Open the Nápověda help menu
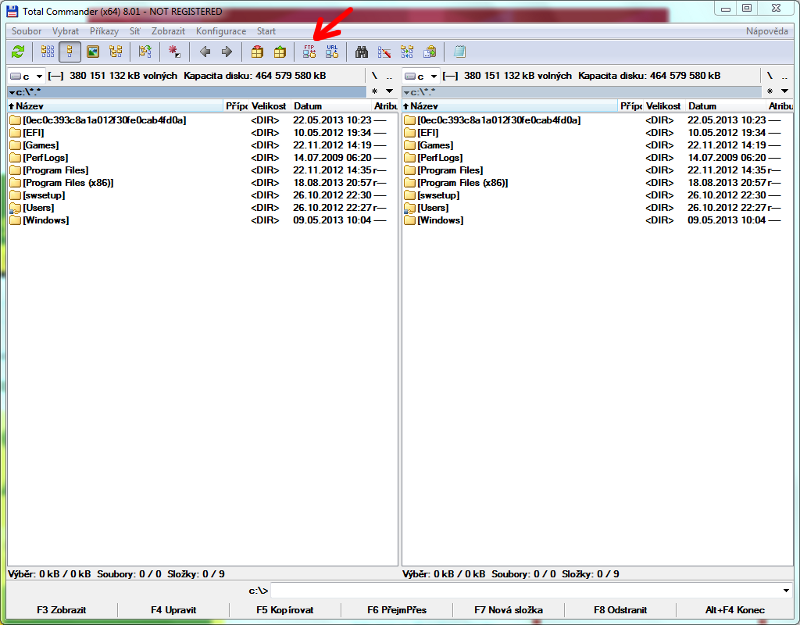This screenshot has height=625, width=800. point(767,31)
